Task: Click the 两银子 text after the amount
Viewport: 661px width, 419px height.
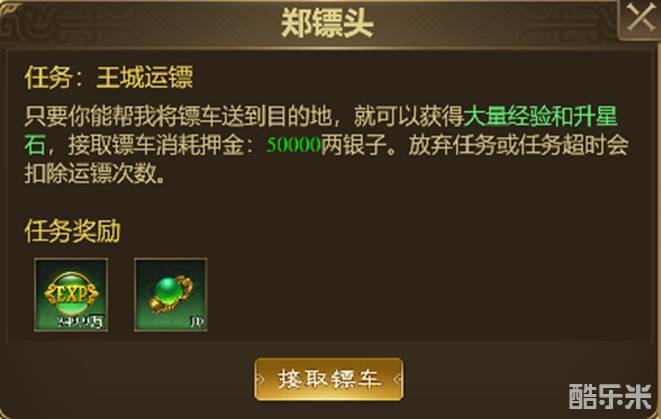Action: pos(354,145)
